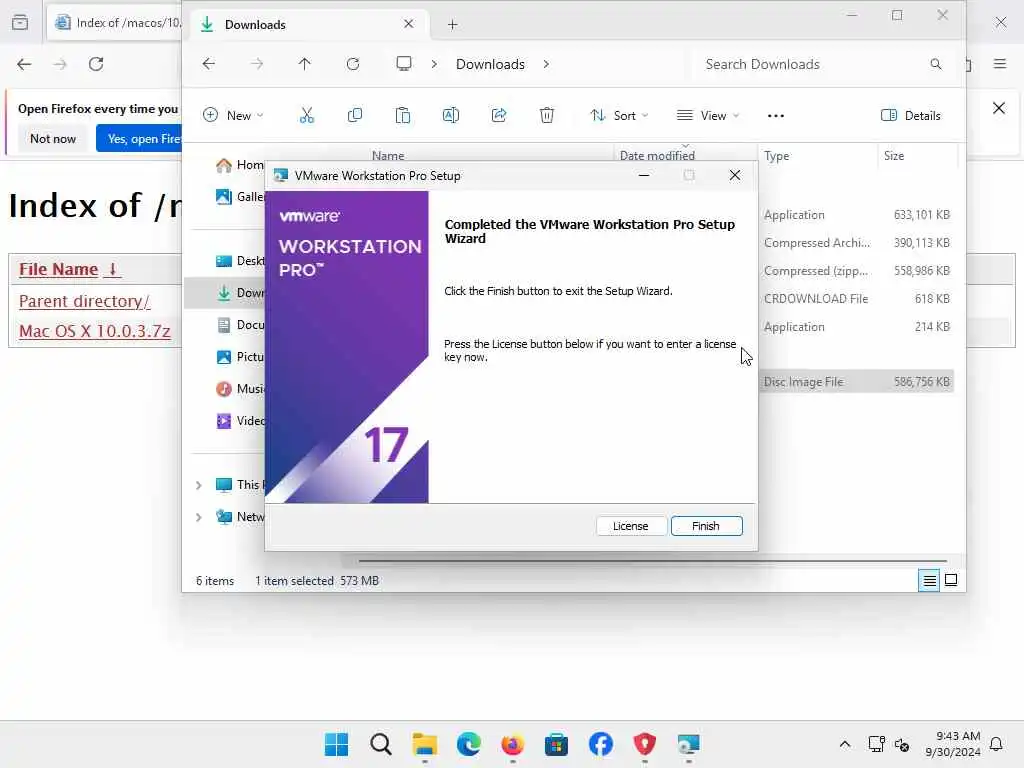Toggle the Details pane button
The height and width of the screenshot is (768, 1024).
(911, 116)
